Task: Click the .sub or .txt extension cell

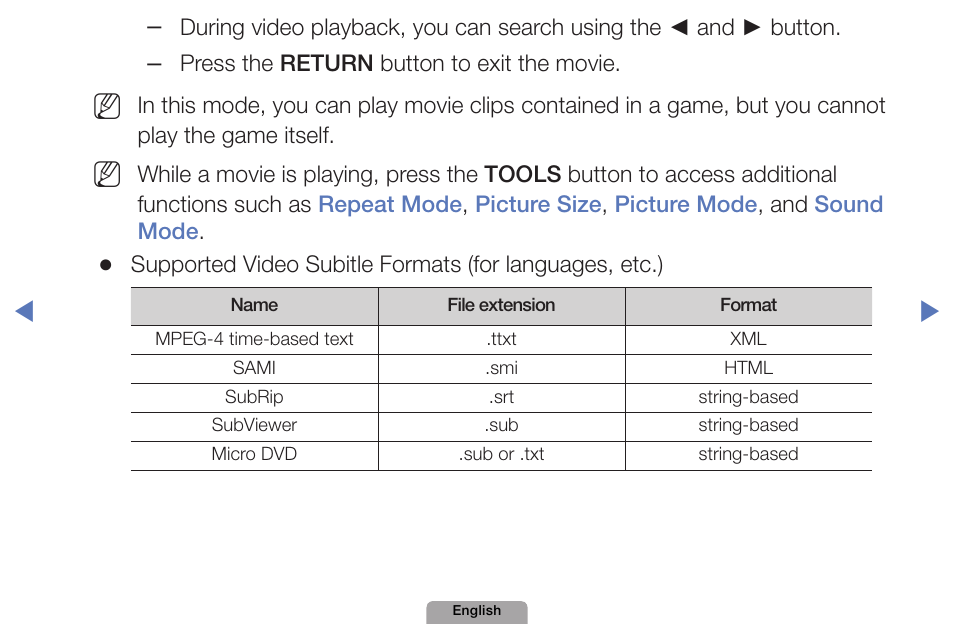Action: (x=501, y=455)
